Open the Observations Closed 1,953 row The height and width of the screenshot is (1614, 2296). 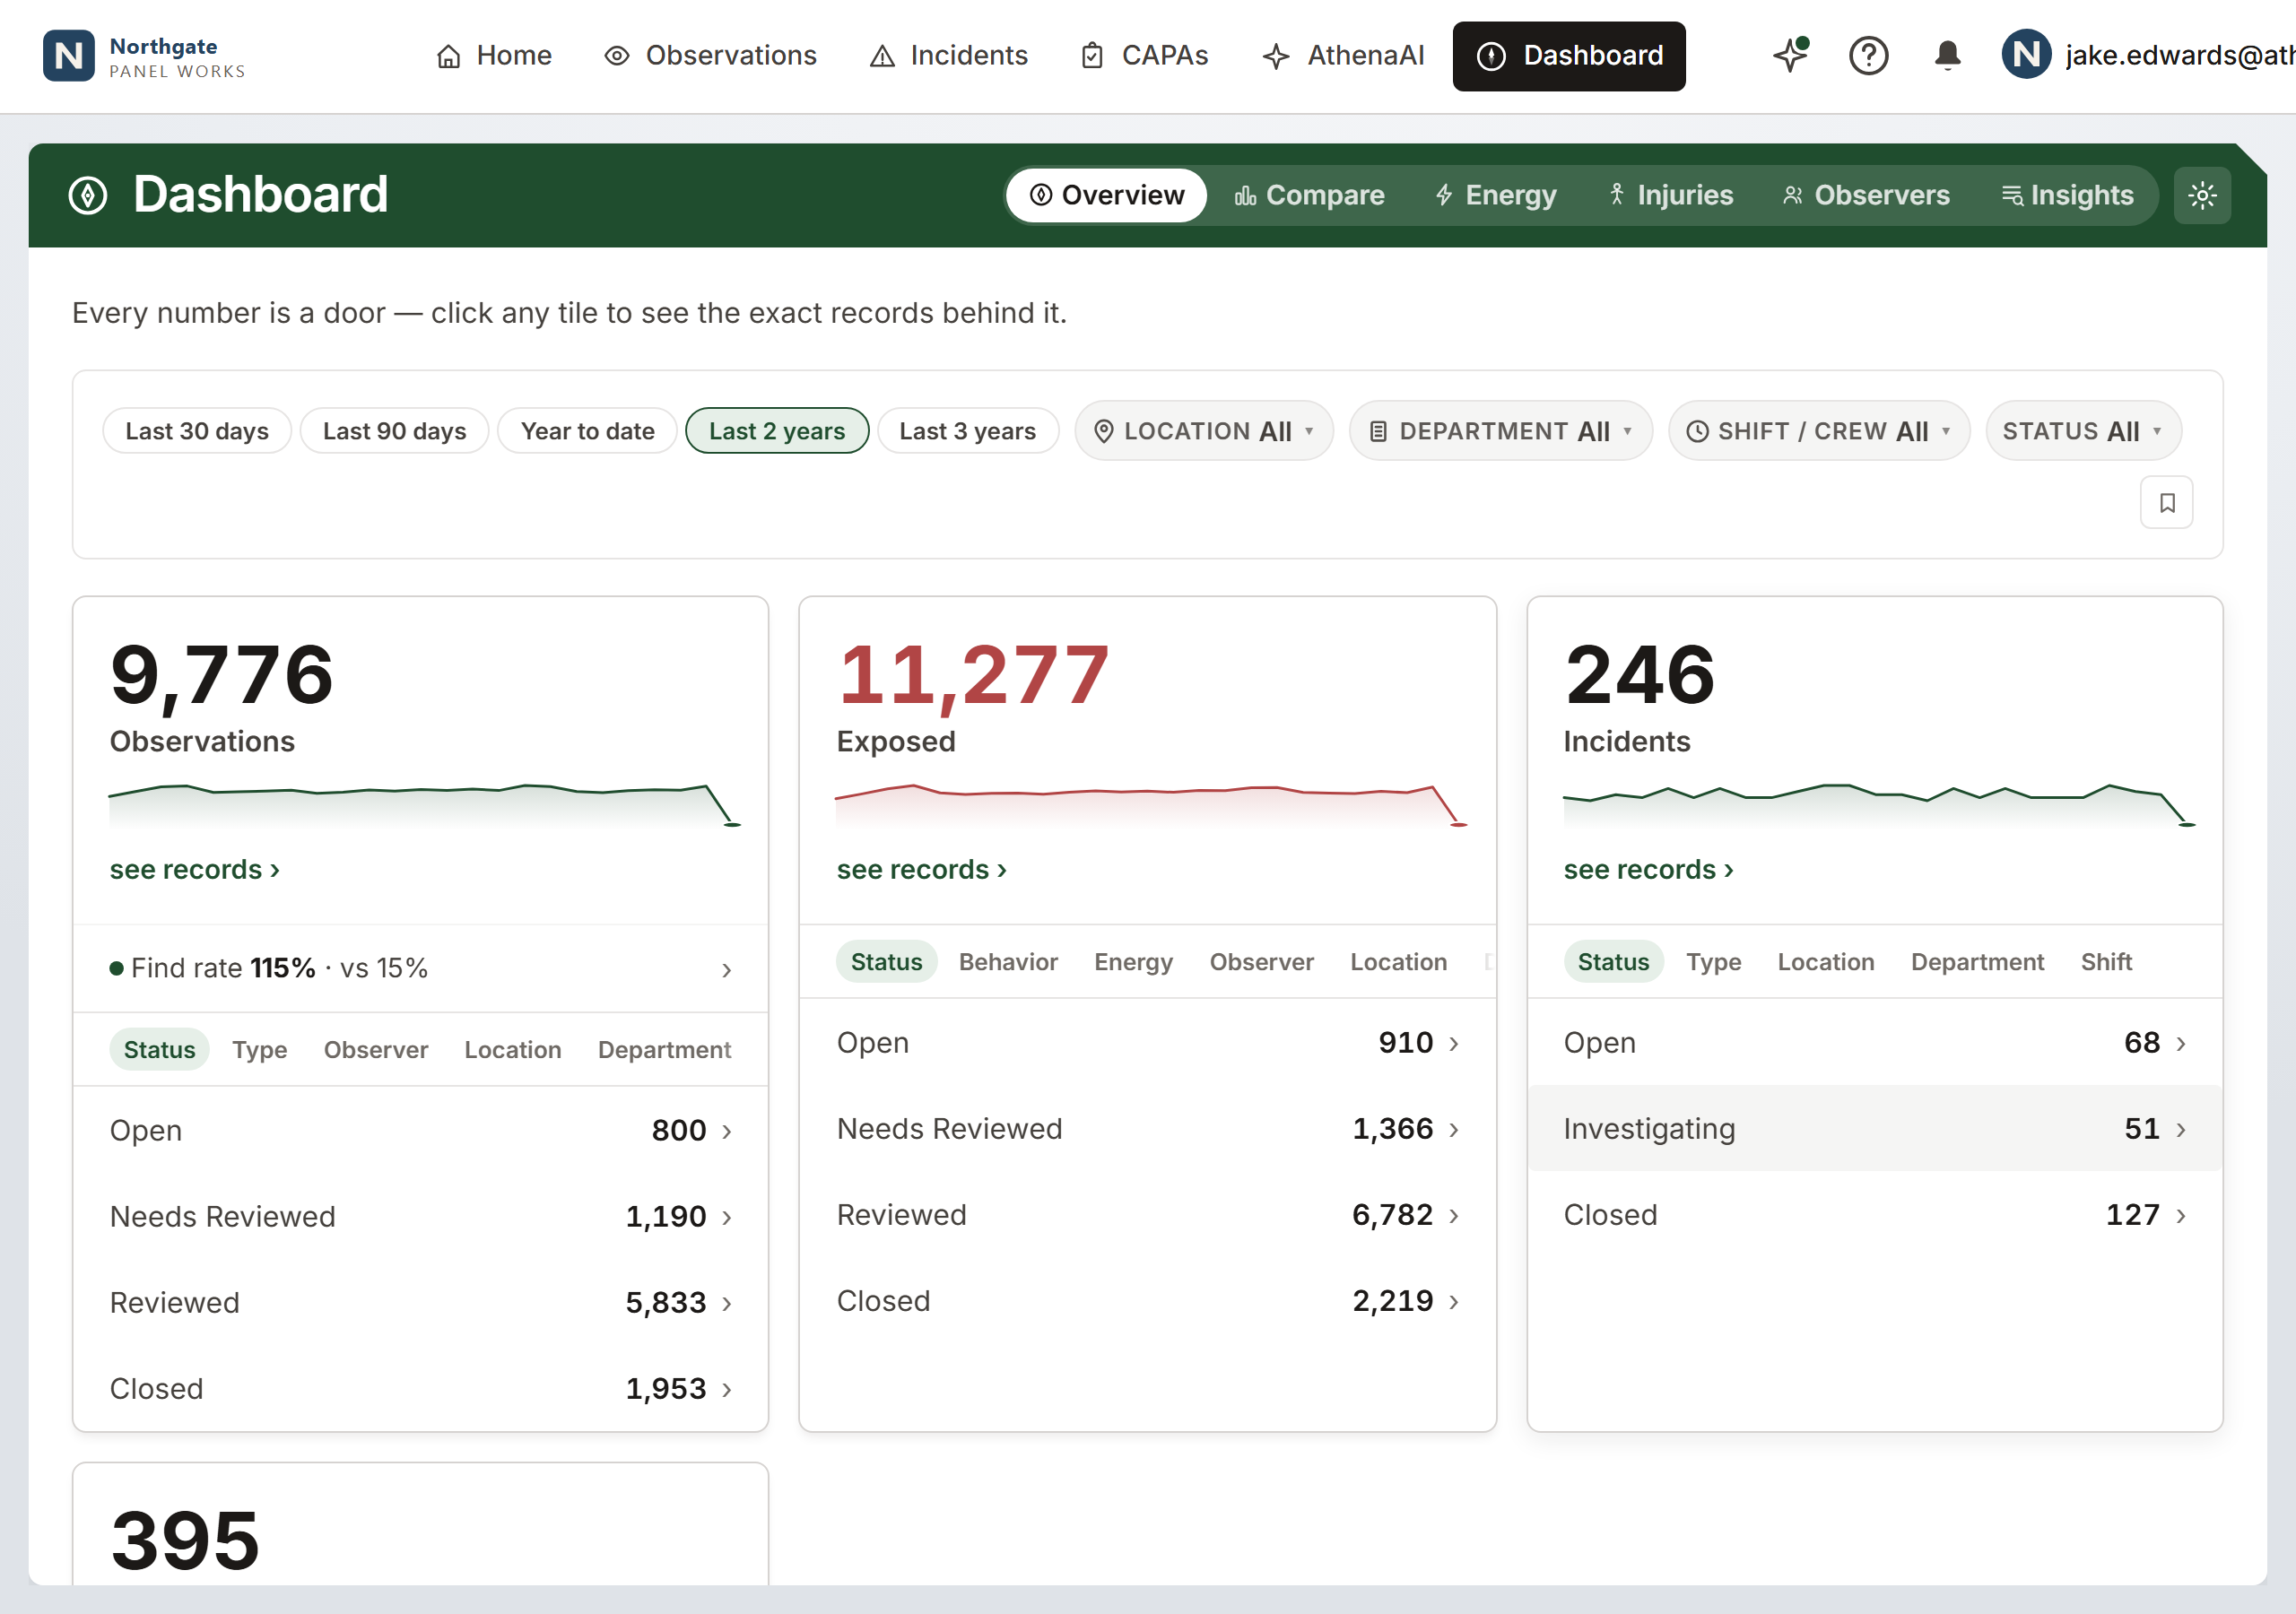(420, 1389)
